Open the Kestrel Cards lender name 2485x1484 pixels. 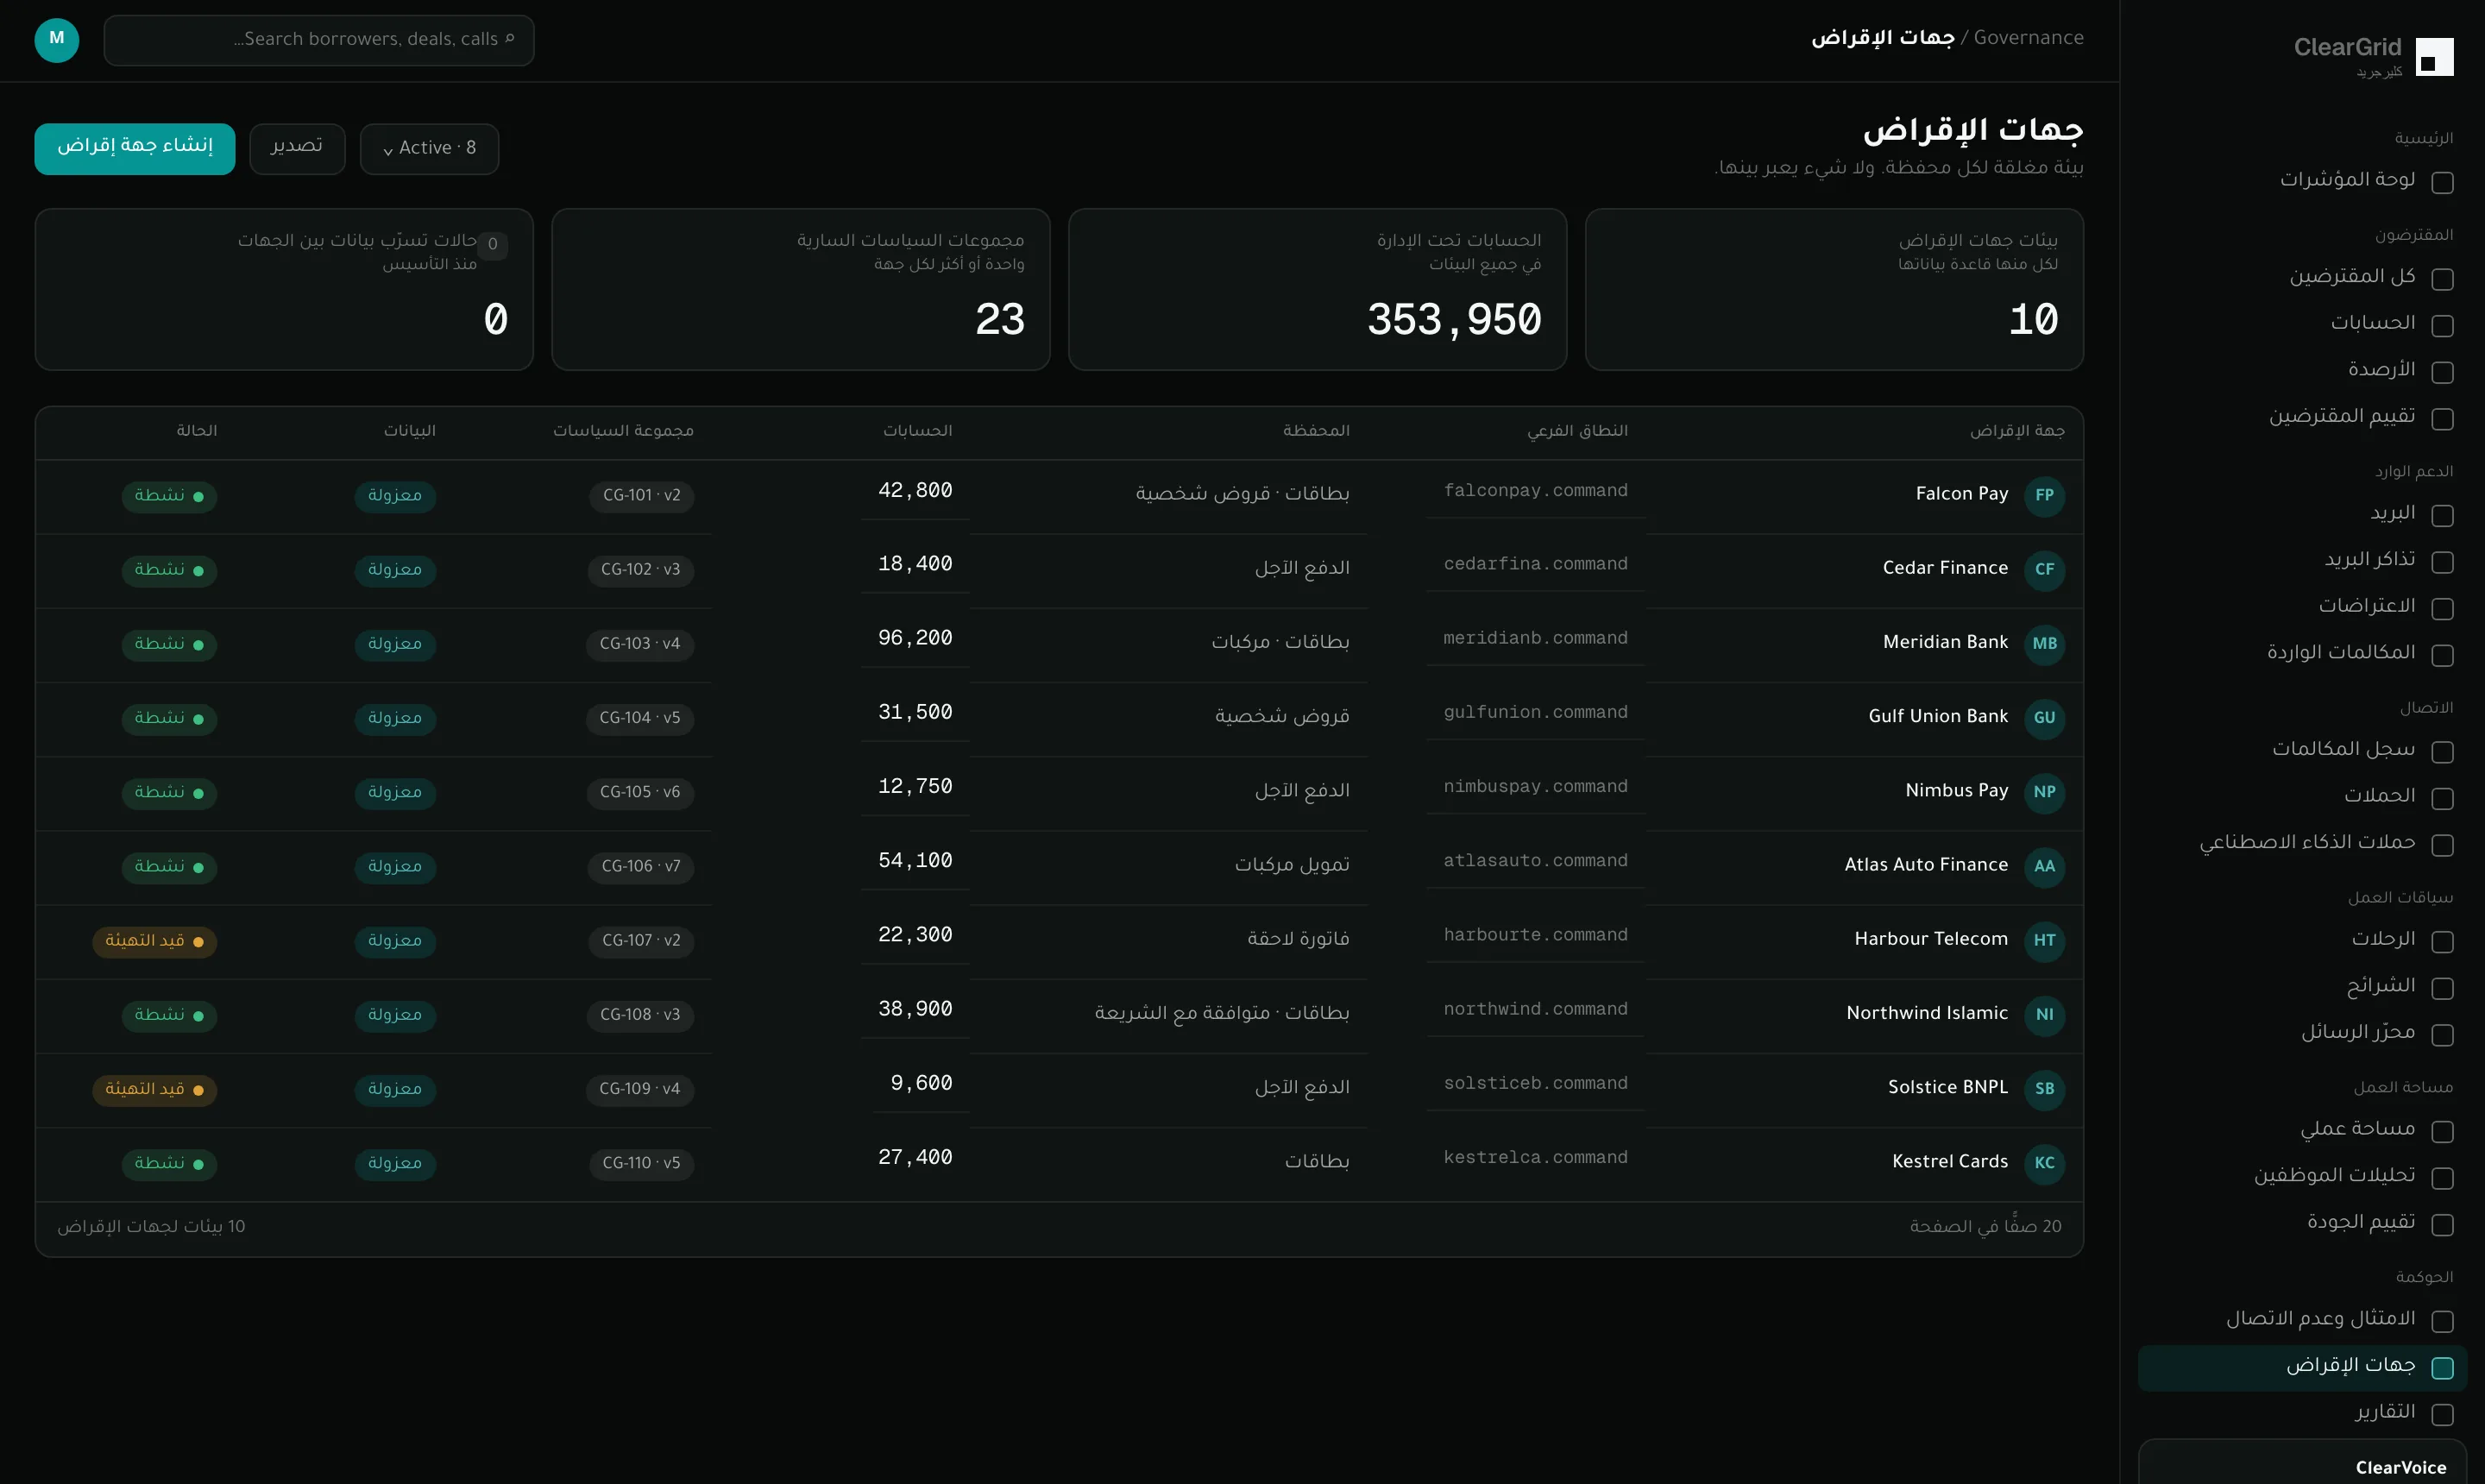(1949, 1161)
